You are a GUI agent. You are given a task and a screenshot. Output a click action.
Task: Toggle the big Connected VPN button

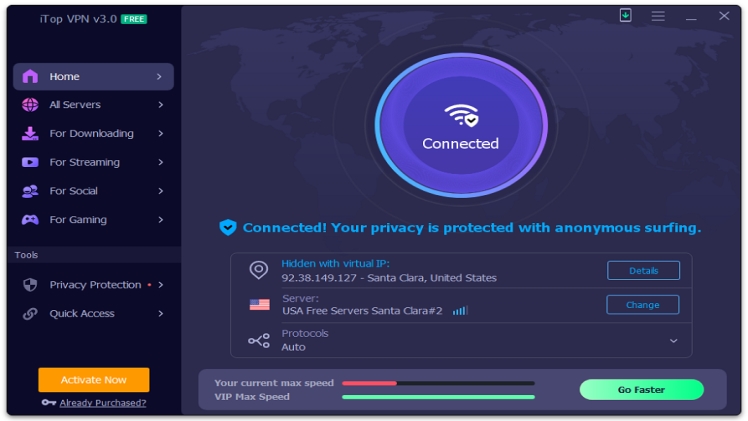coord(461,125)
